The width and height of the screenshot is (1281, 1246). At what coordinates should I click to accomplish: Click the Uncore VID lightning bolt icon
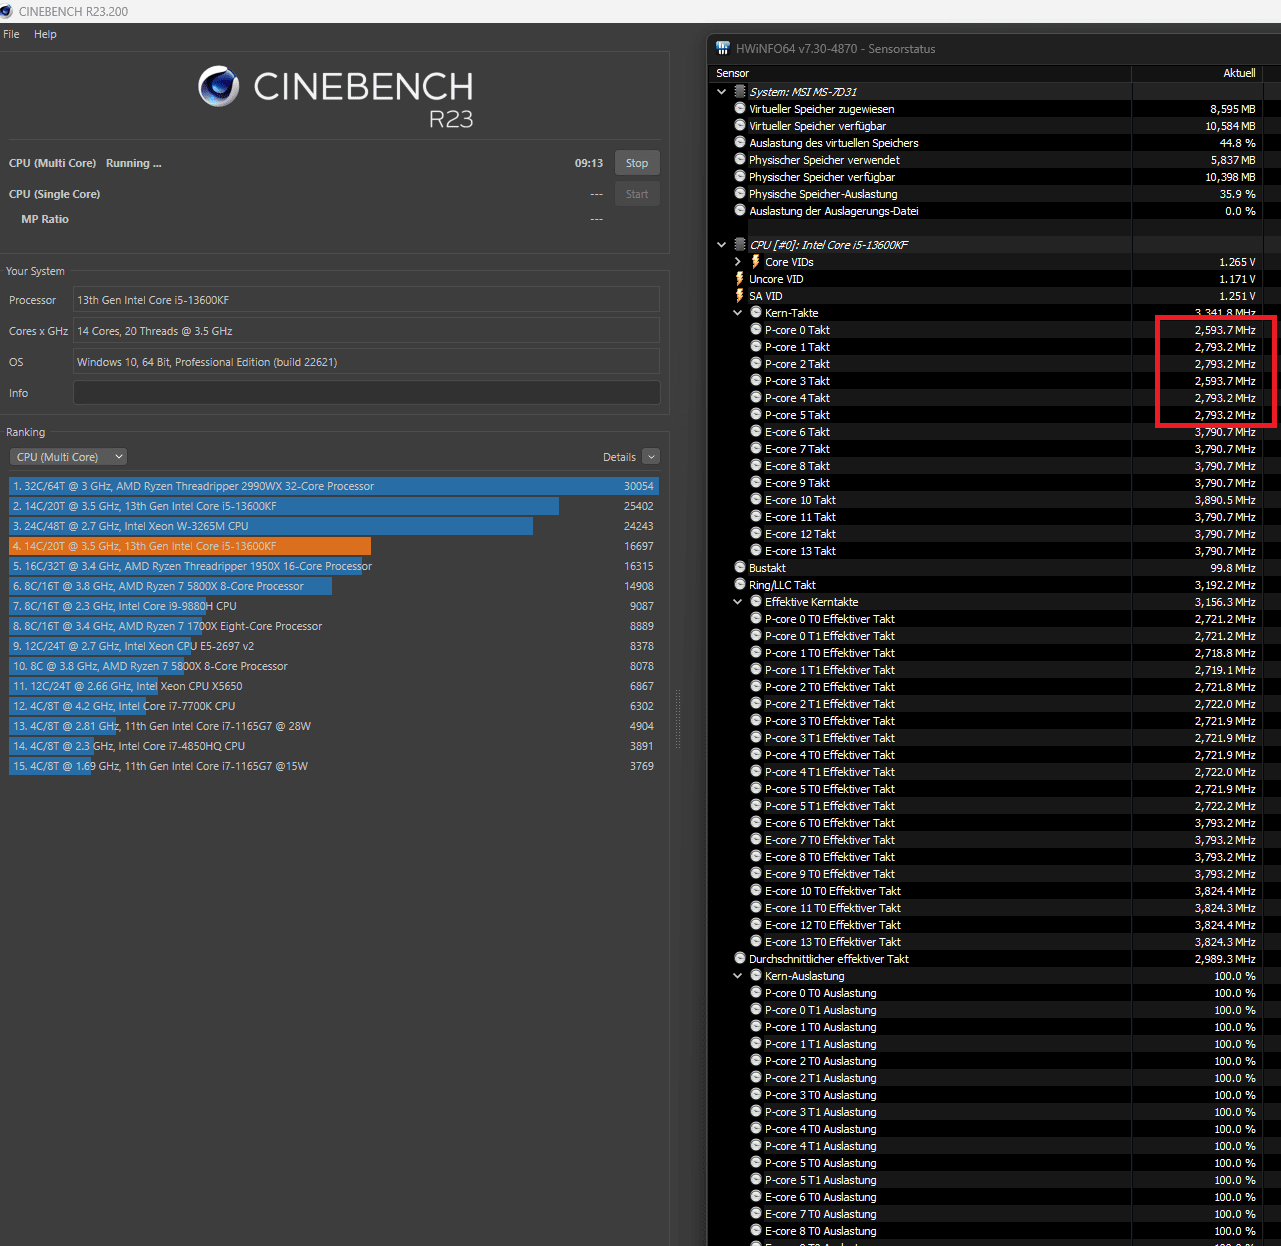pos(740,279)
